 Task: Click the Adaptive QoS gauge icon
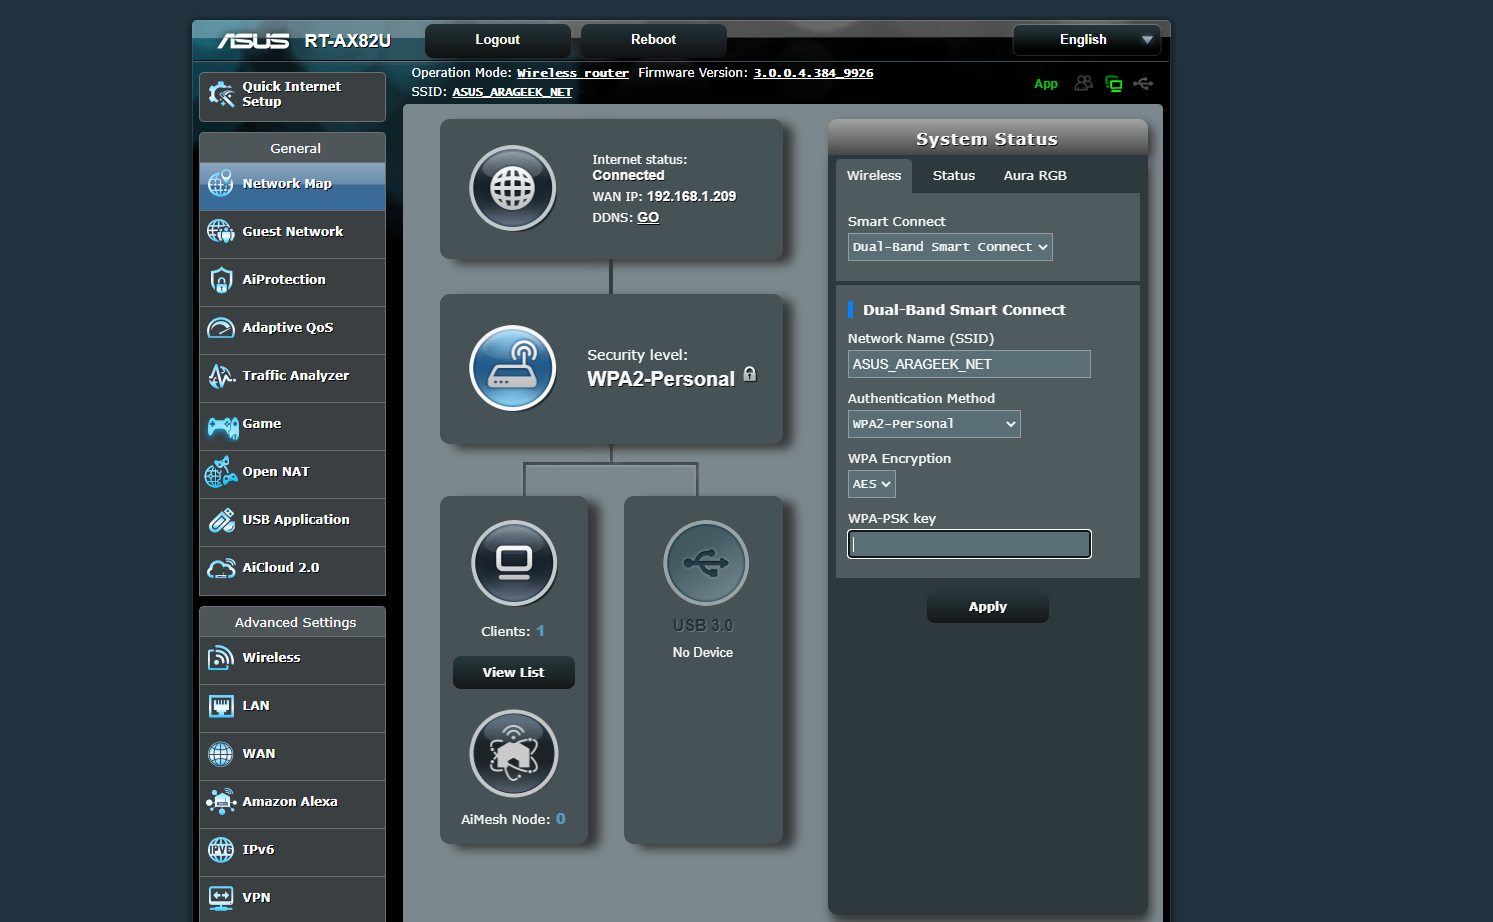[220, 328]
